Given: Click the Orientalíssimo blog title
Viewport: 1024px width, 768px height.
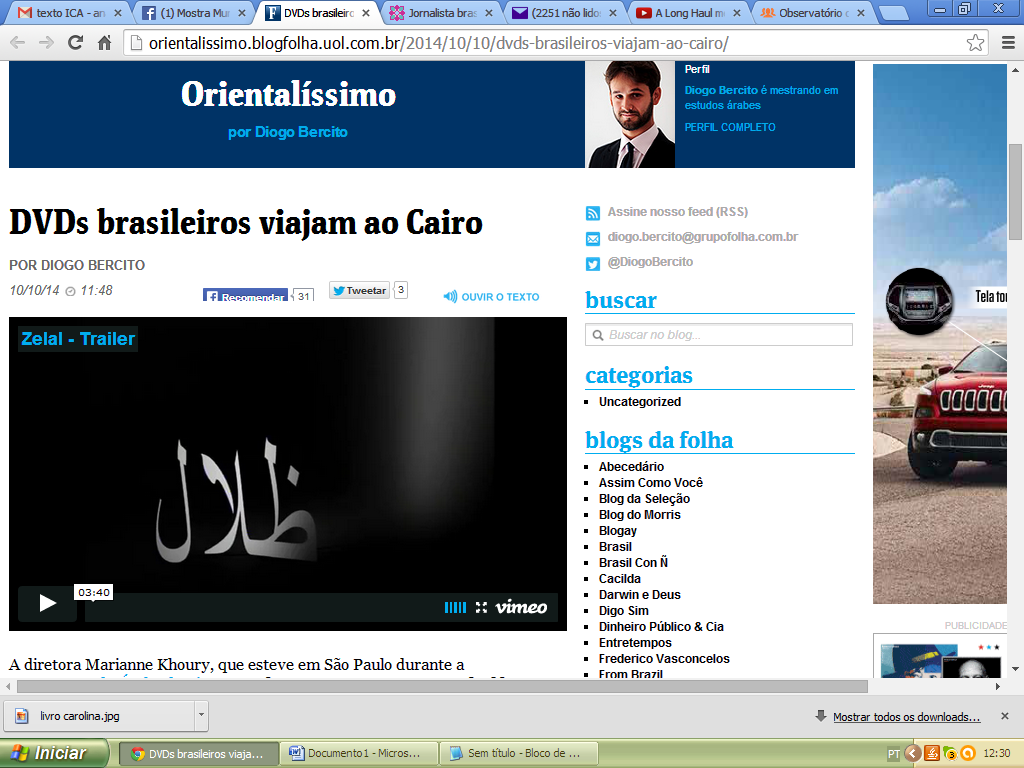Looking at the screenshot, I should (289, 94).
